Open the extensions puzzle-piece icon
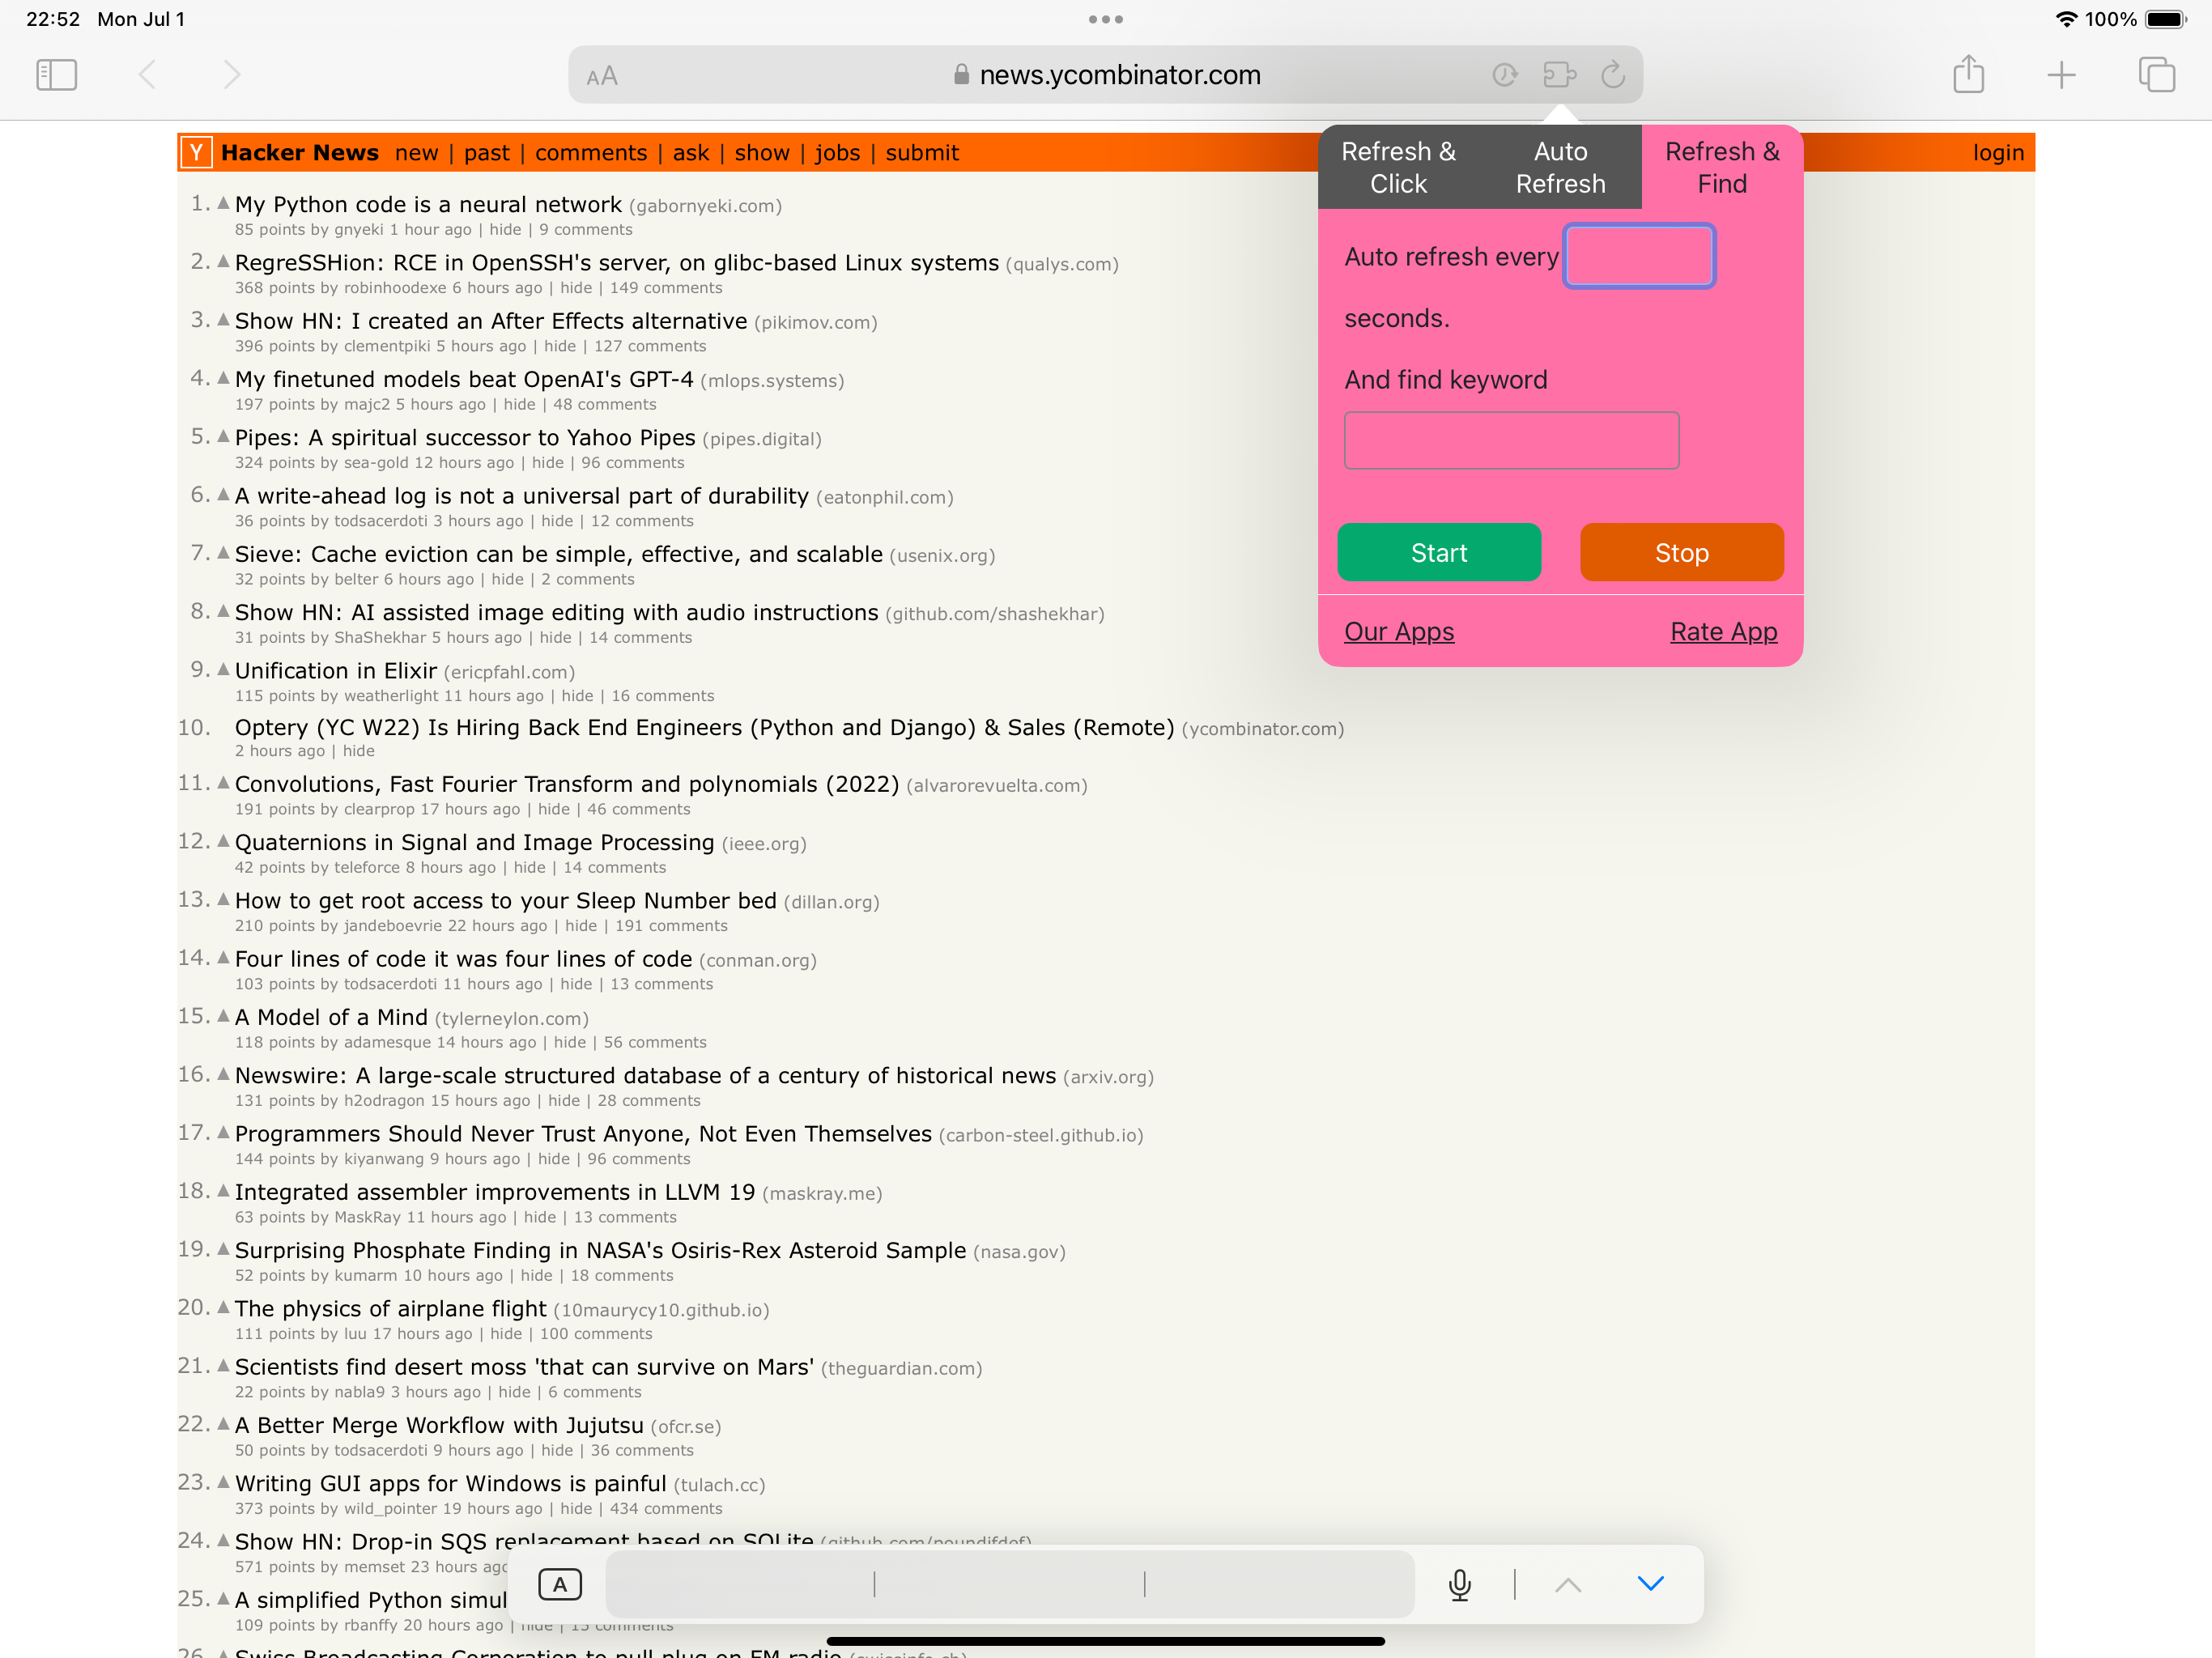Screen dimensions: 2212x1658 click(x=1559, y=75)
